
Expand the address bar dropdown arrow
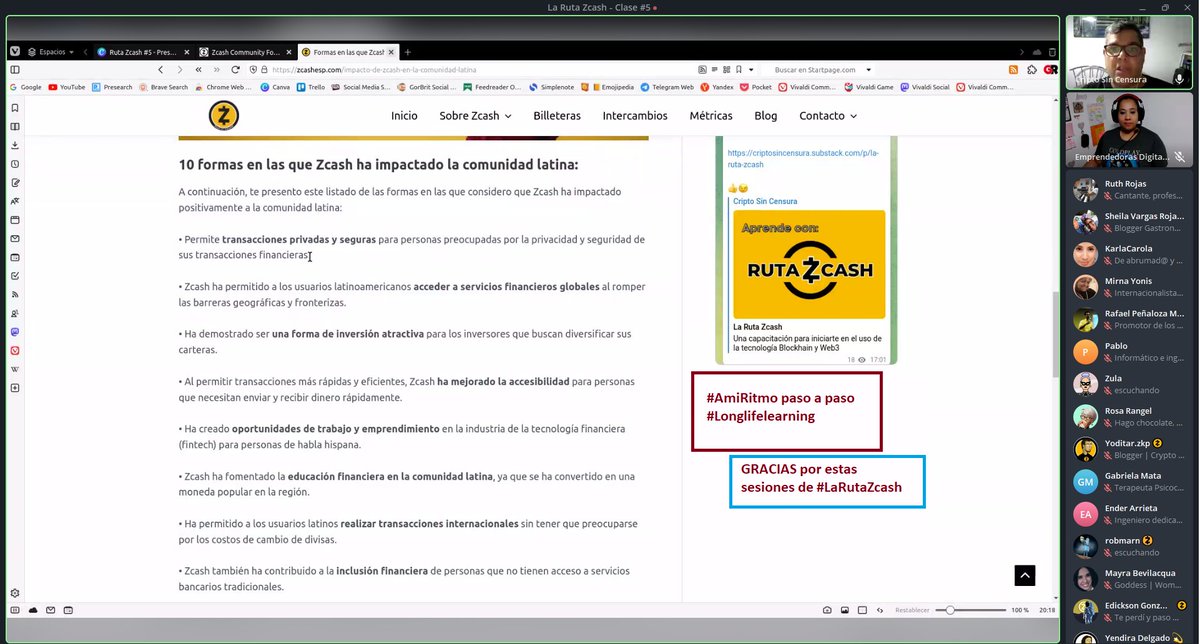[752, 70]
